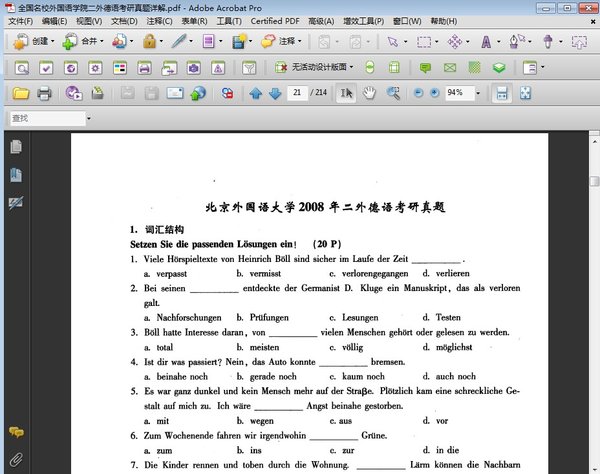
Task: Open the Certified PDF menu
Action: pyautogui.click(x=275, y=21)
